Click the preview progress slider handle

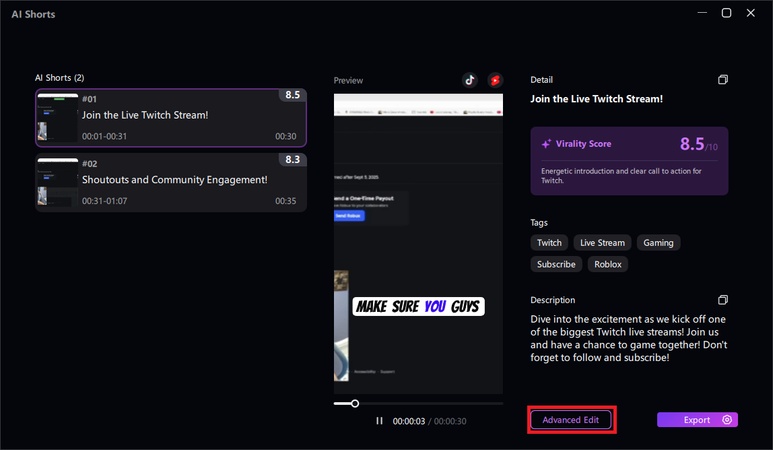click(x=355, y=404)
